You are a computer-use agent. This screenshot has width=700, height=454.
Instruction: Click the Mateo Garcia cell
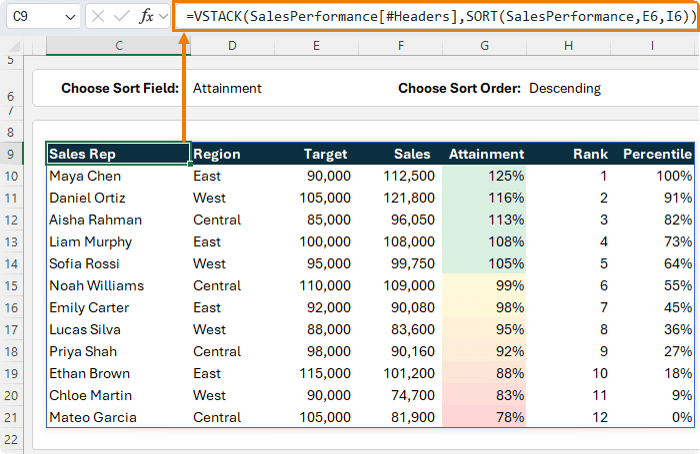click(118, 417)
